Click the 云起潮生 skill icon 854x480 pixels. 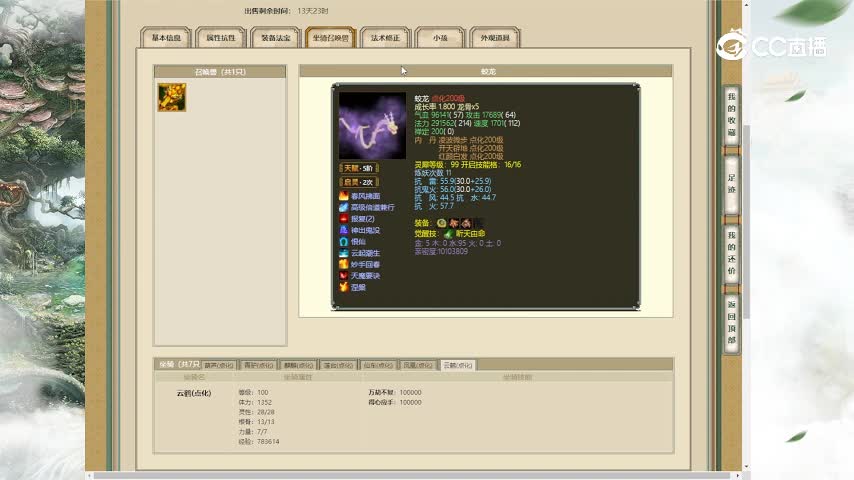pos(344,253)
